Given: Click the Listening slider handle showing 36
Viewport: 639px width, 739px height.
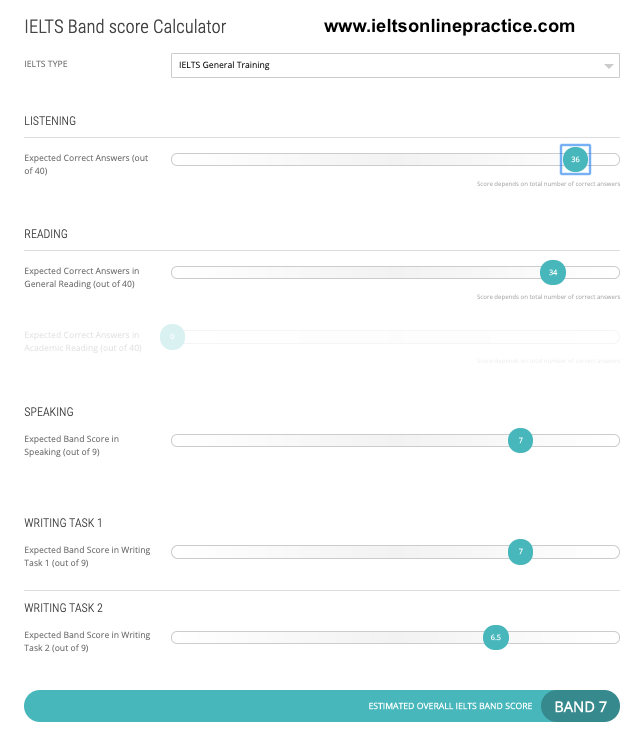Looking at the screenshot, I should (575, 159).
